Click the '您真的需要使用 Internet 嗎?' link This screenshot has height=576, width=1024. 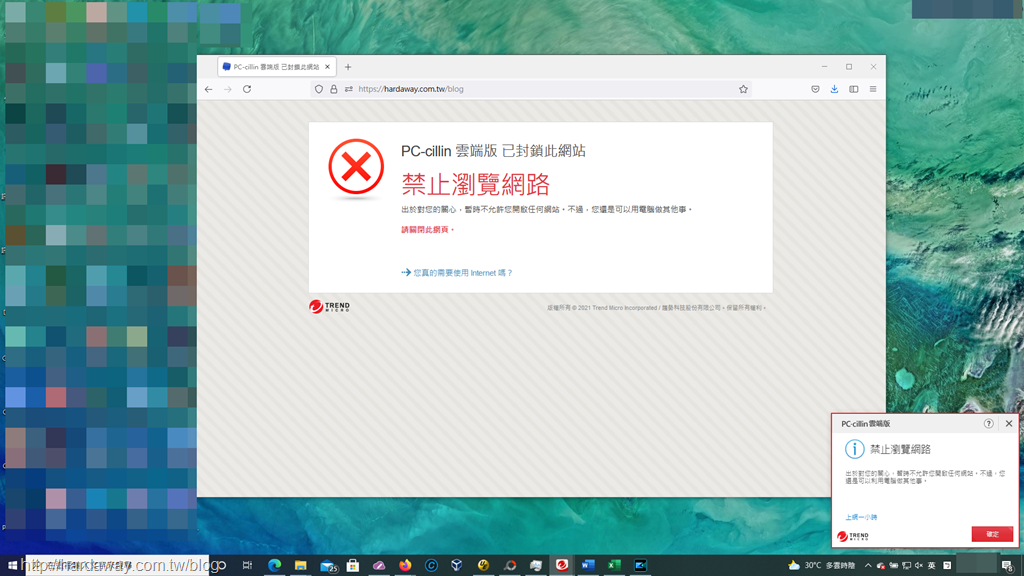tap(462, 273)
